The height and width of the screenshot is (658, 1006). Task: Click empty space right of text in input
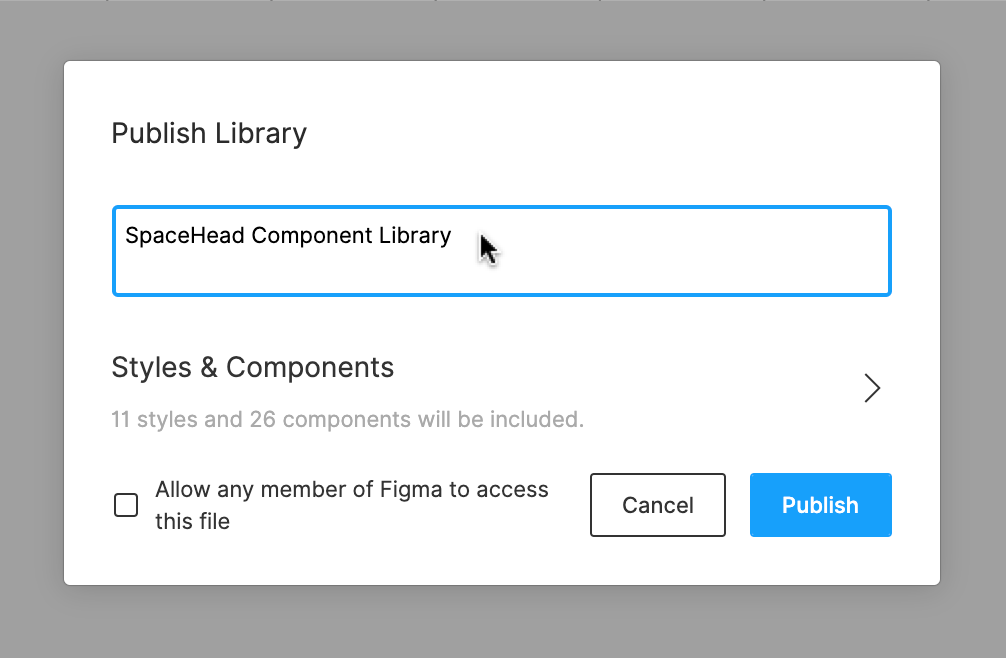(x=680, y=240)
